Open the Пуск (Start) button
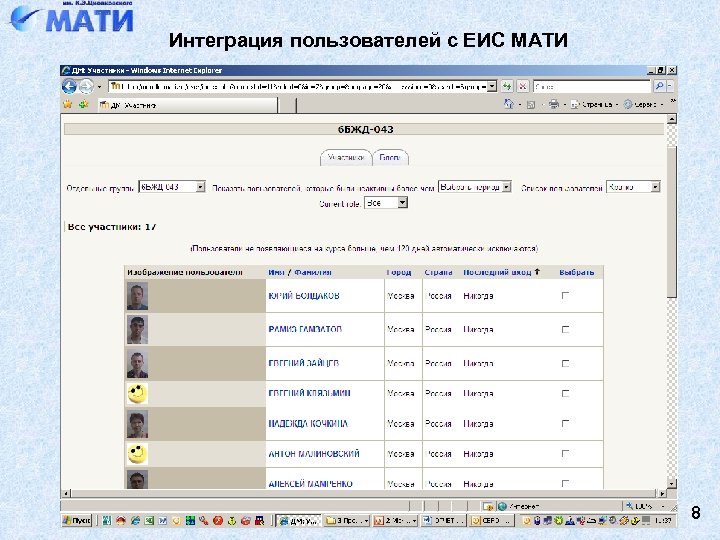 77,520
